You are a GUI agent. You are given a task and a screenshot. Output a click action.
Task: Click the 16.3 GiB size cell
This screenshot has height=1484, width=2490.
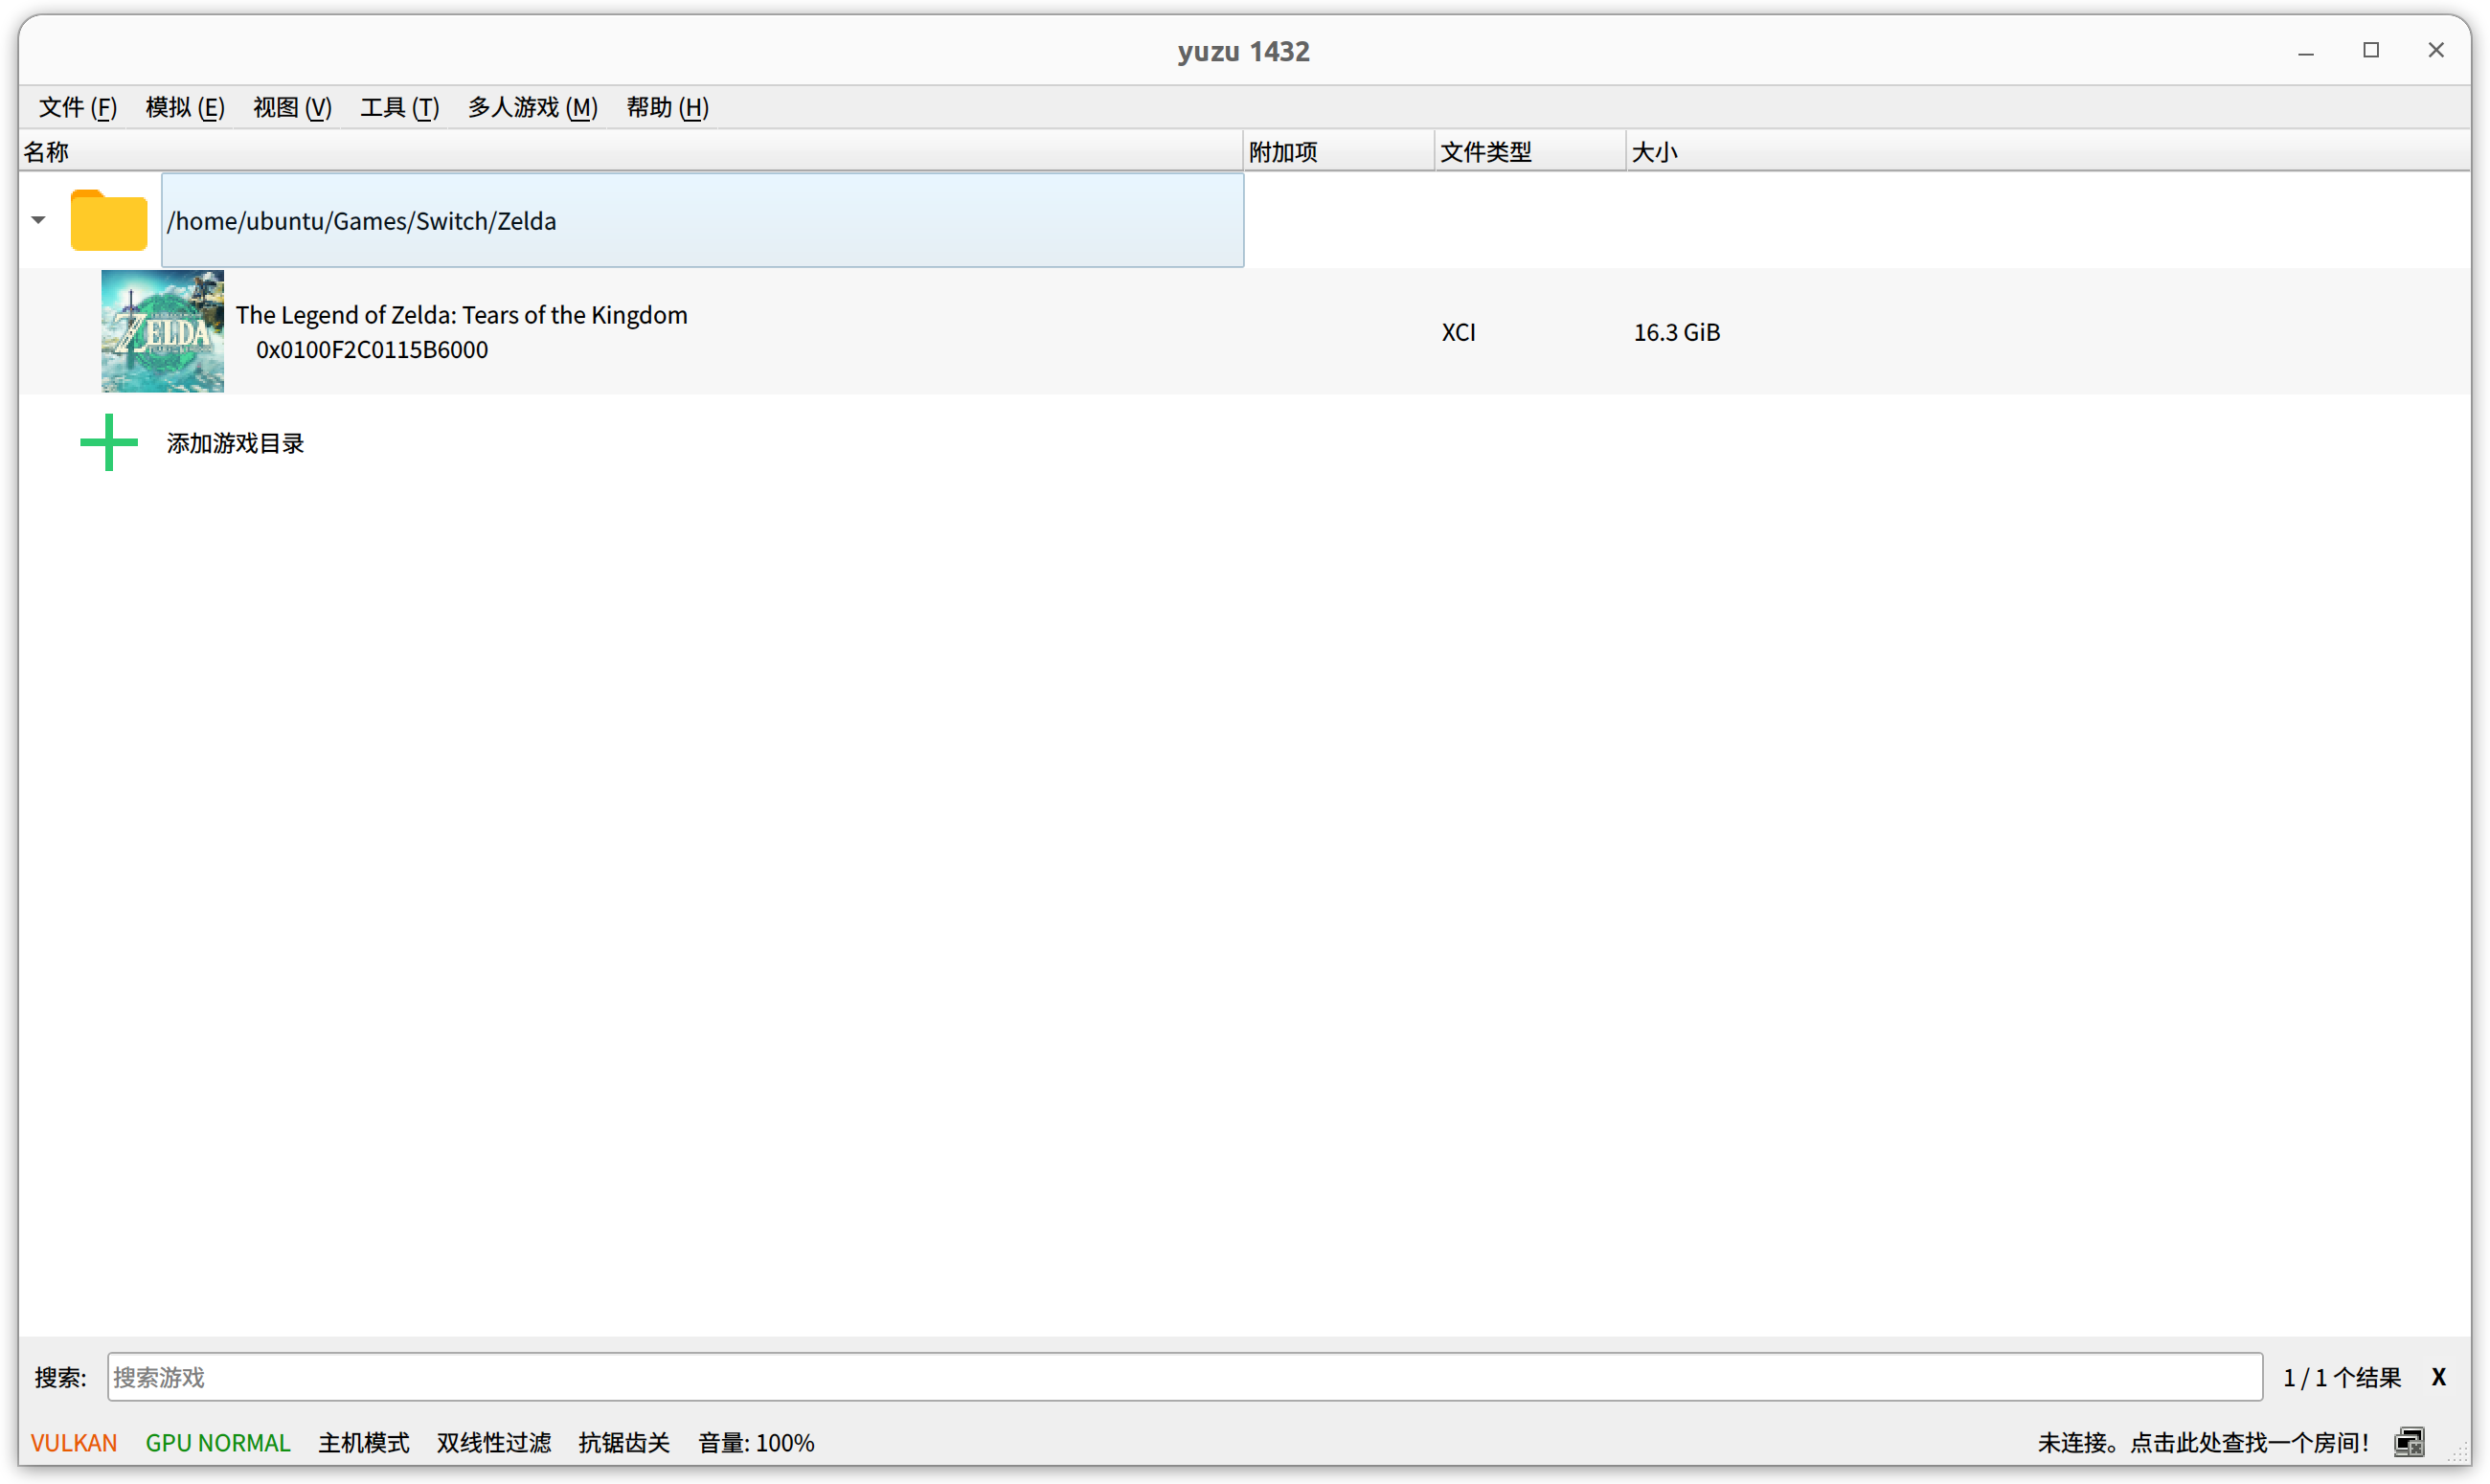pos(1676,332)
